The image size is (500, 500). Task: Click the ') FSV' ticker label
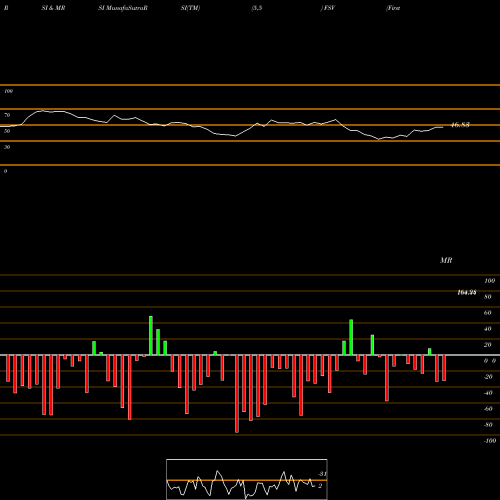pyautogui.click(x=328, y=8)
